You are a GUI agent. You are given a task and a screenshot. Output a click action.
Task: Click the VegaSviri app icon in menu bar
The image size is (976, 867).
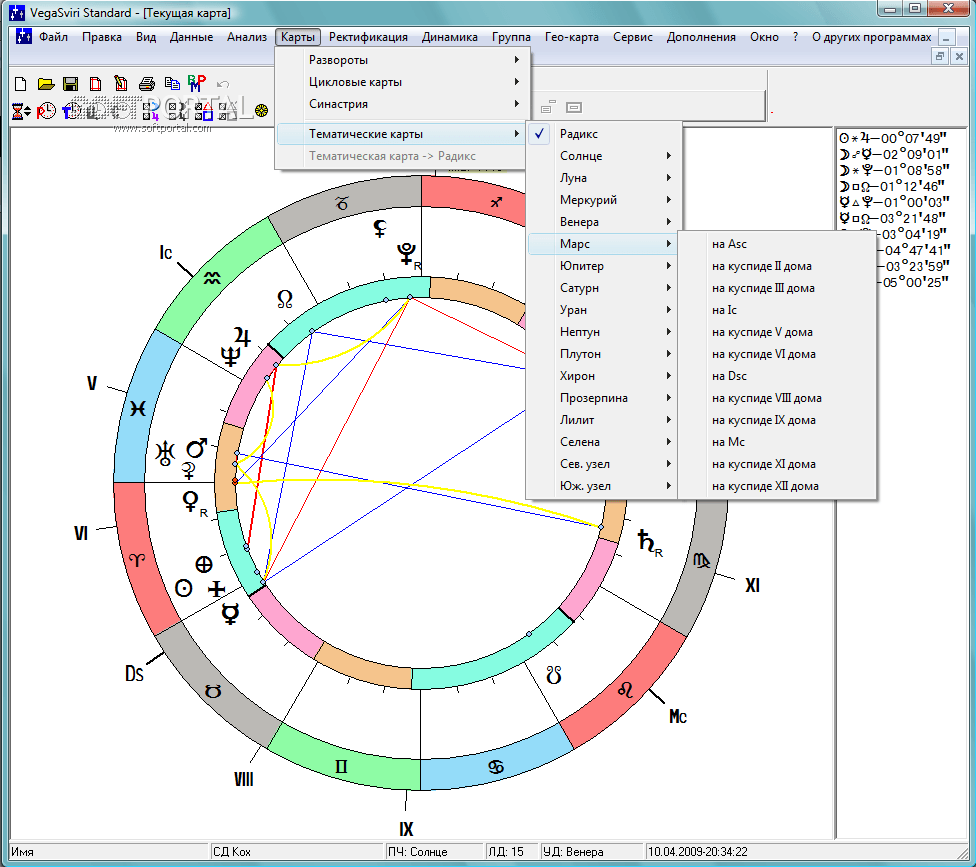click(x=23, y=36)
